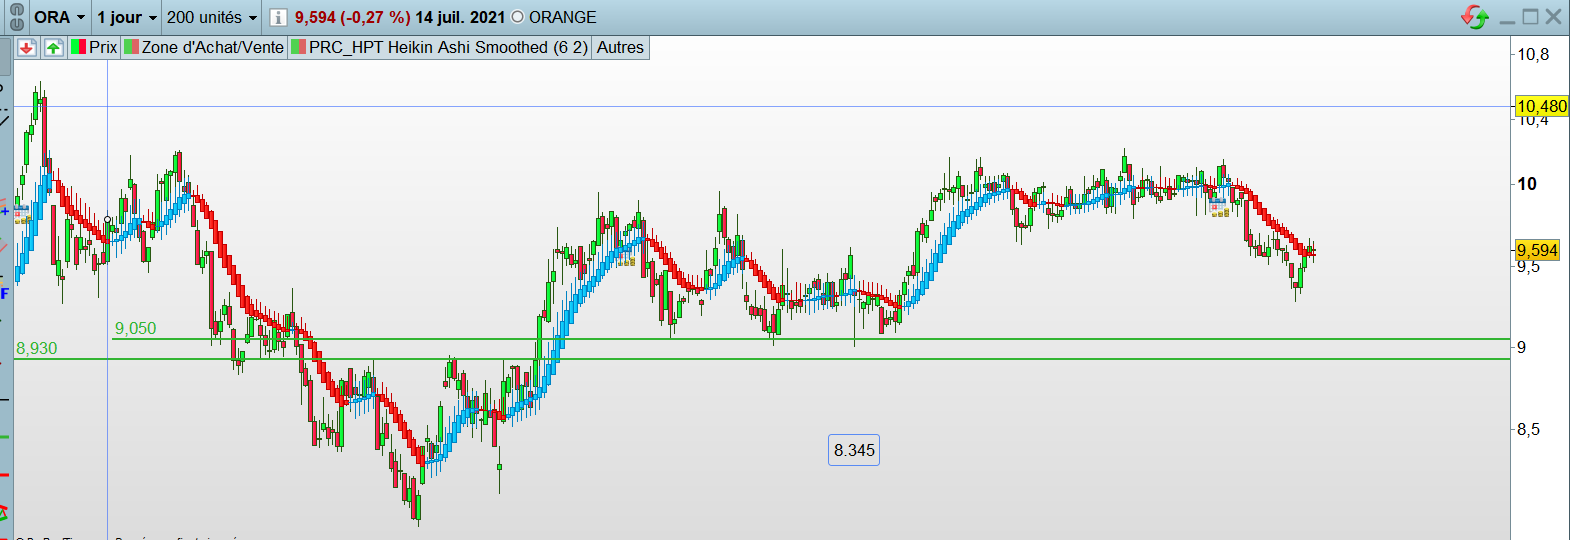1570x540 pixels.
Task: Click the 8,930 support line label
Action: click(x=36, y=348)
